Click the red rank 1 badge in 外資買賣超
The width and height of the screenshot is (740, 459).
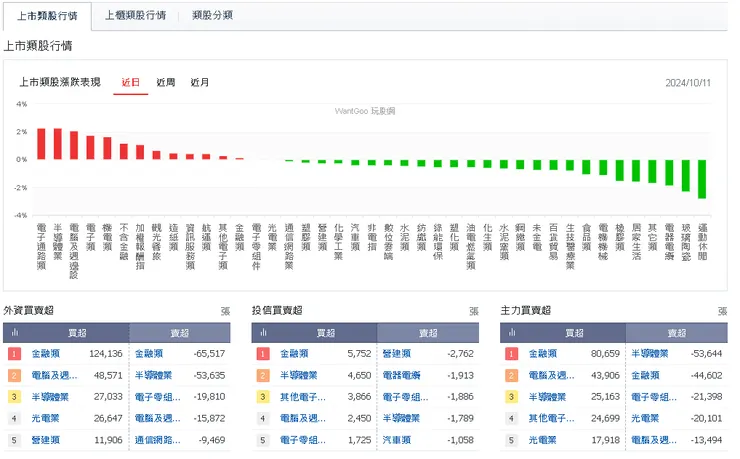point(14,354)
